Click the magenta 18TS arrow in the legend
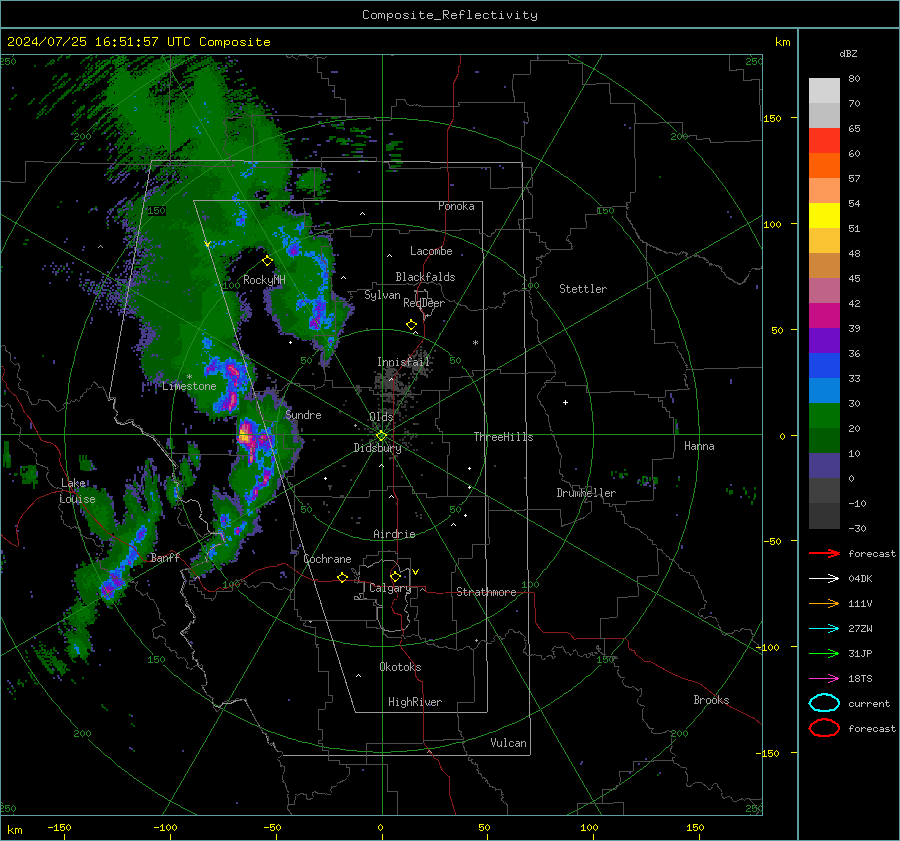The height and width of the screenshot is (841, 900). pyautogui.click(x=824, y=679)
